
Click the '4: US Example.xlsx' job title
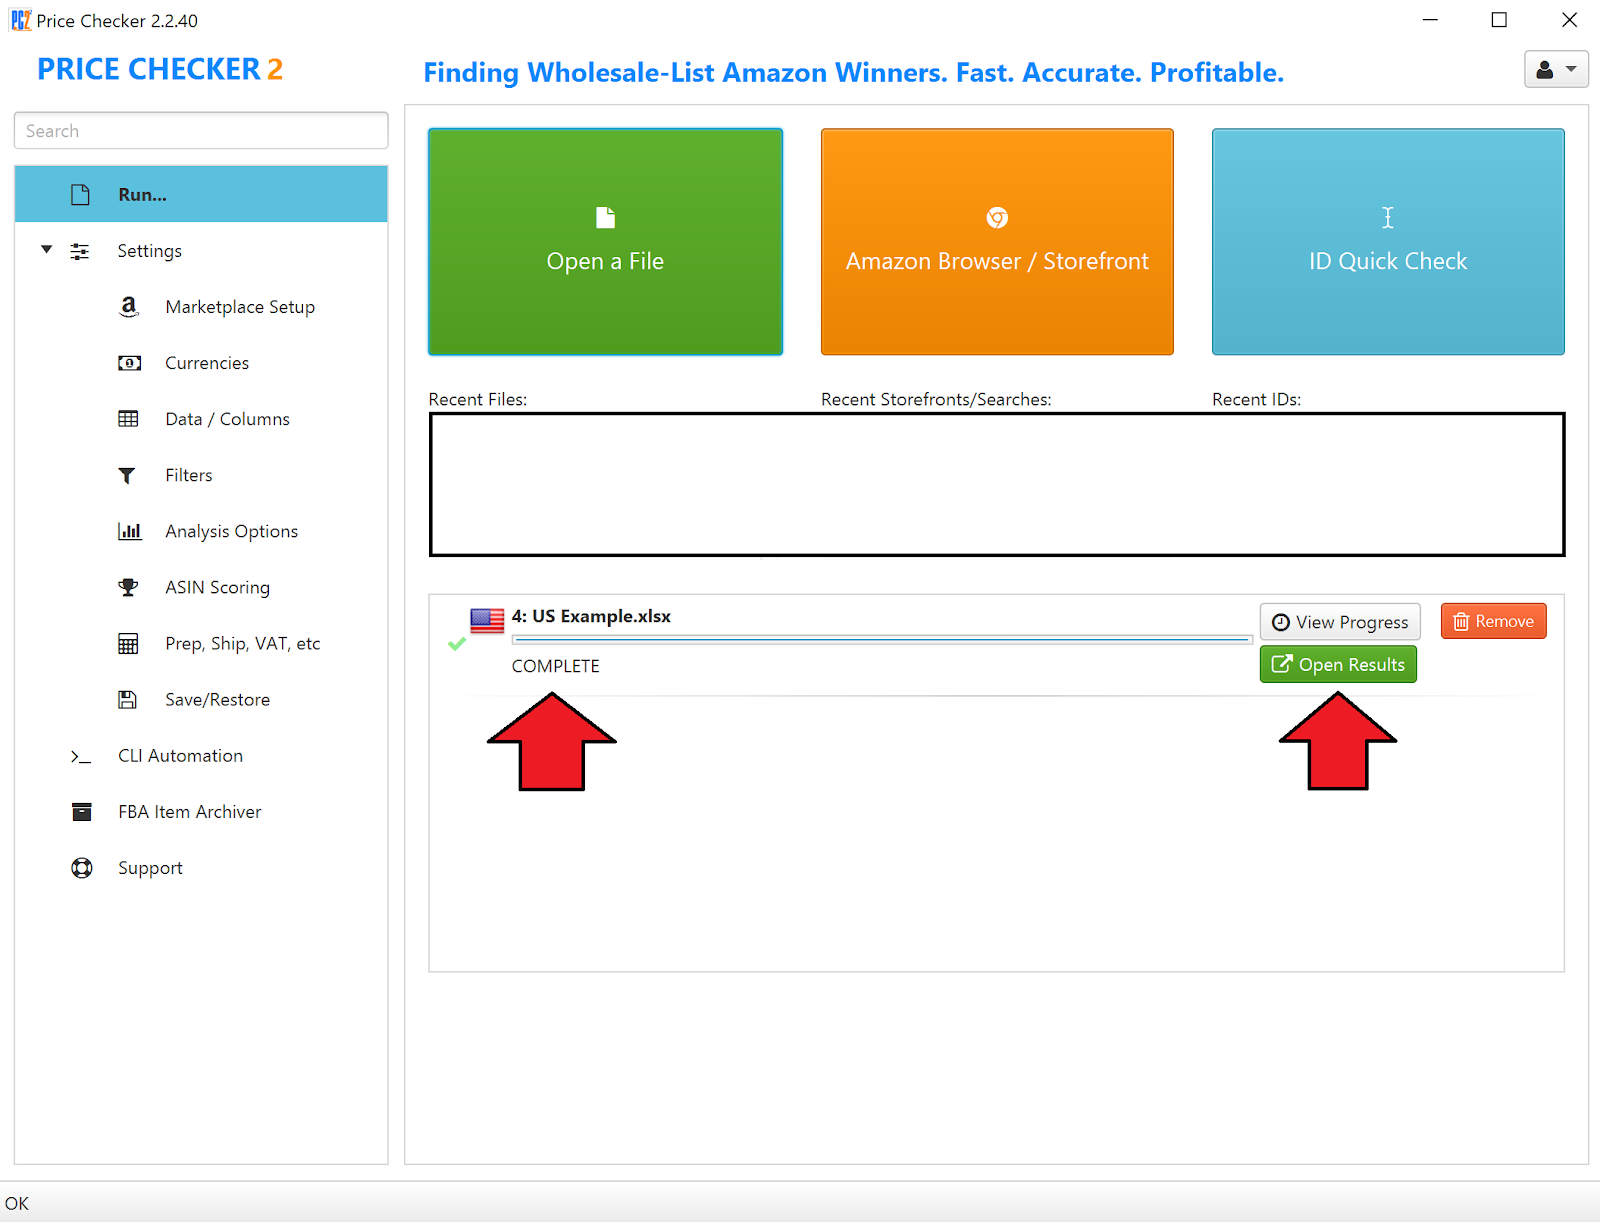[x=591, y=616]
